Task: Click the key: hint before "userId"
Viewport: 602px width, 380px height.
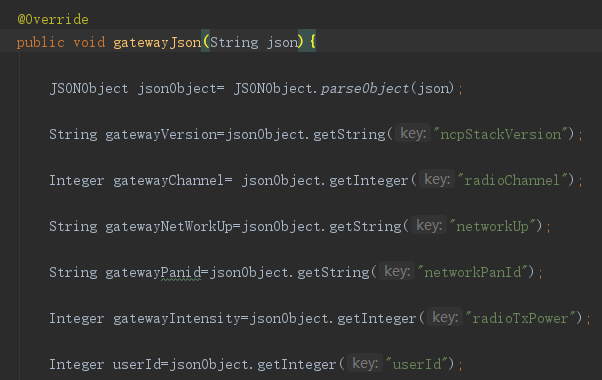Action: pos(365,364)
